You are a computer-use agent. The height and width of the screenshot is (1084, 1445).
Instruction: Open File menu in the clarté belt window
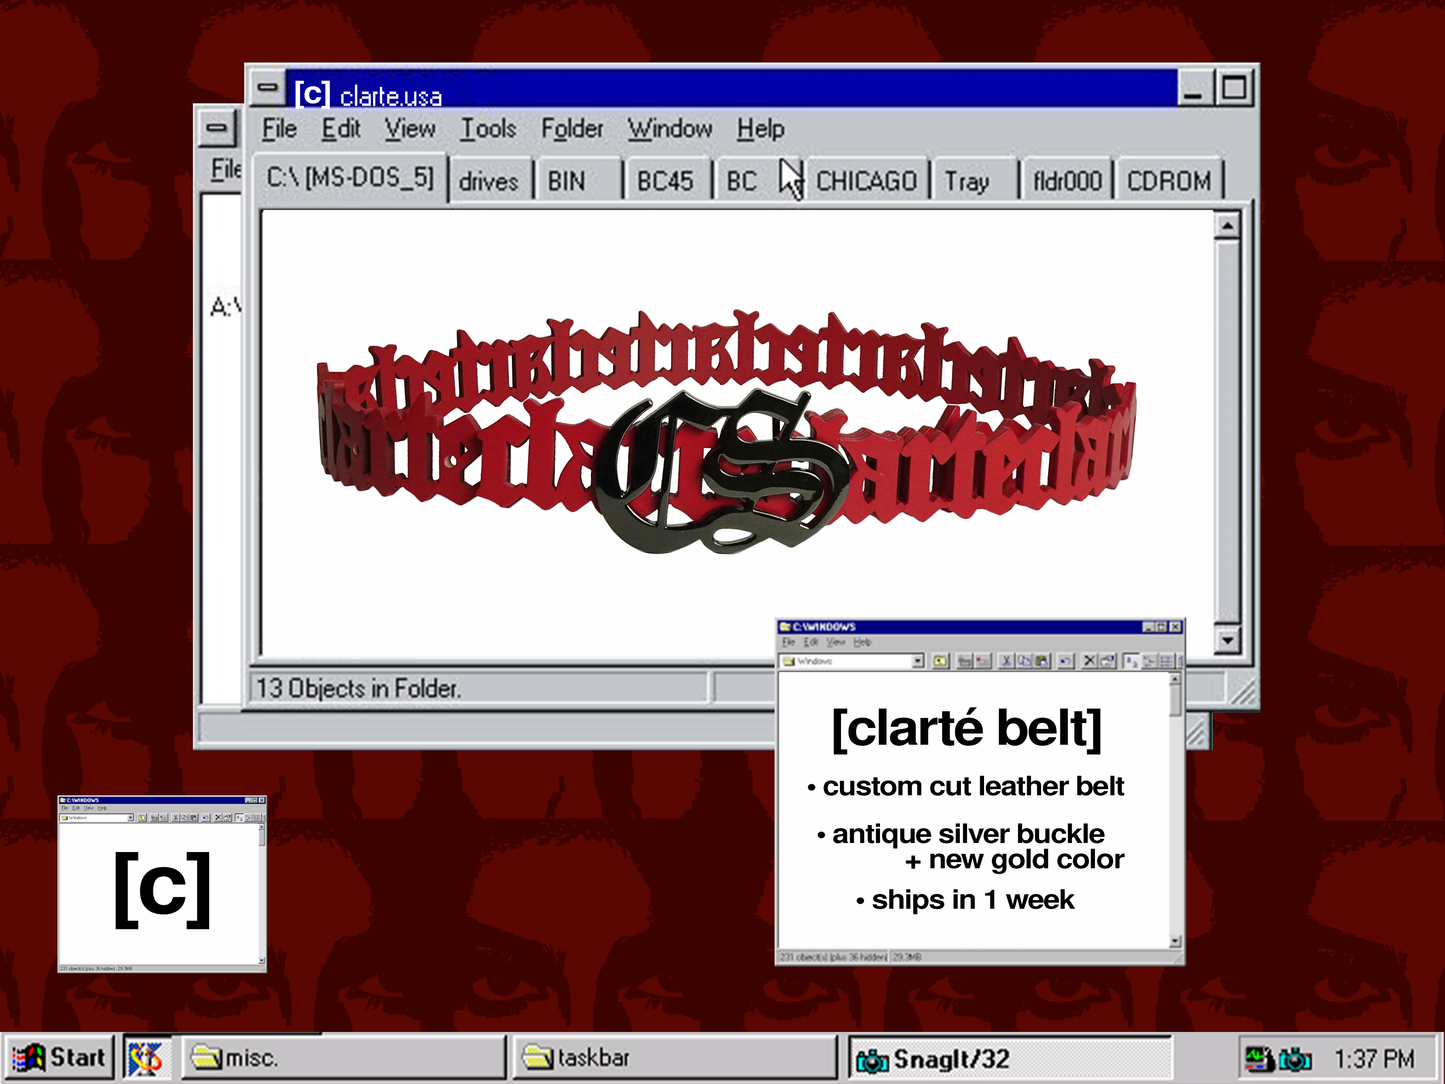[x=788, y=642]
